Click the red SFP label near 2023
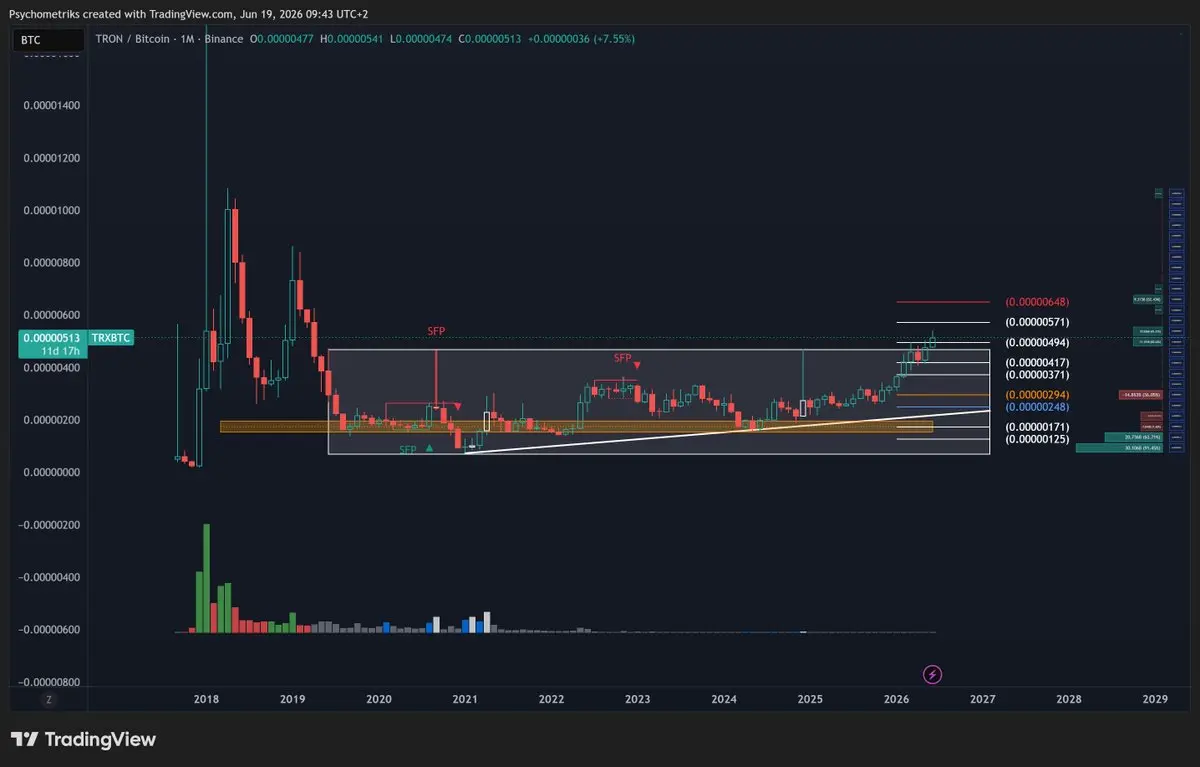This screenshot has width=1200, height=767. click(x=622, y=357)
